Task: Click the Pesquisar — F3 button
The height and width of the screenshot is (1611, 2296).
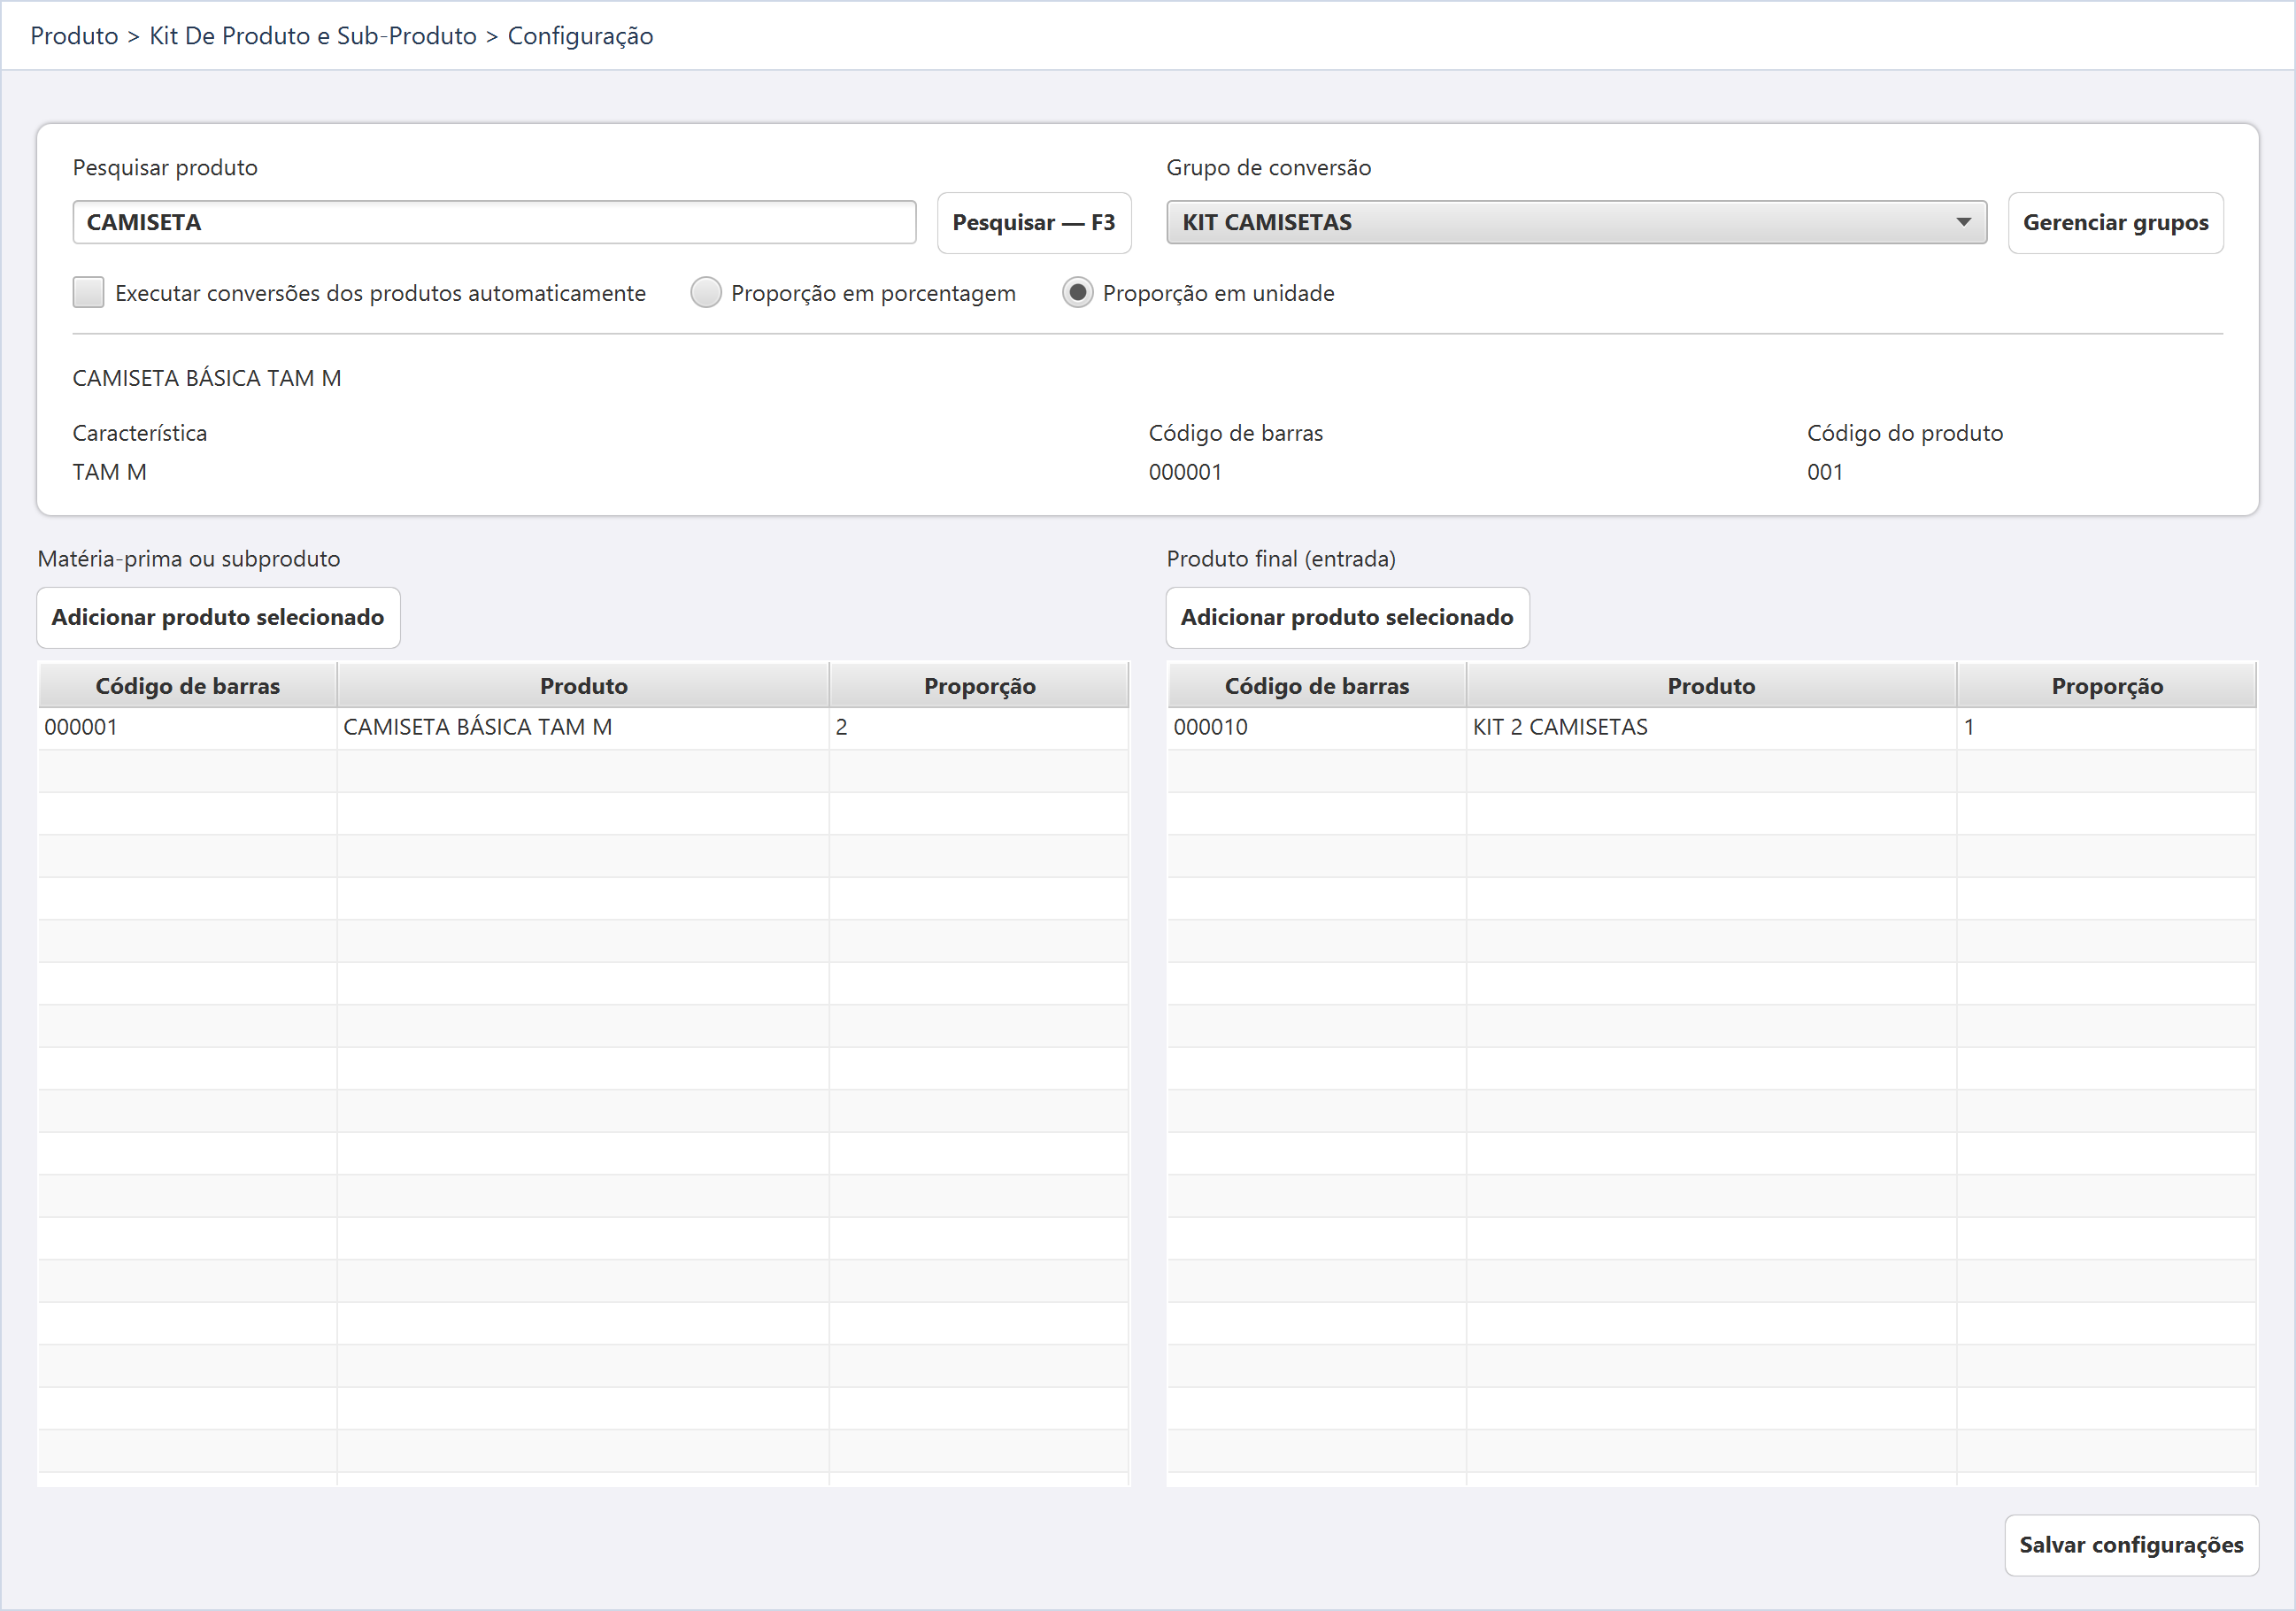Action: coord(1034,223)
